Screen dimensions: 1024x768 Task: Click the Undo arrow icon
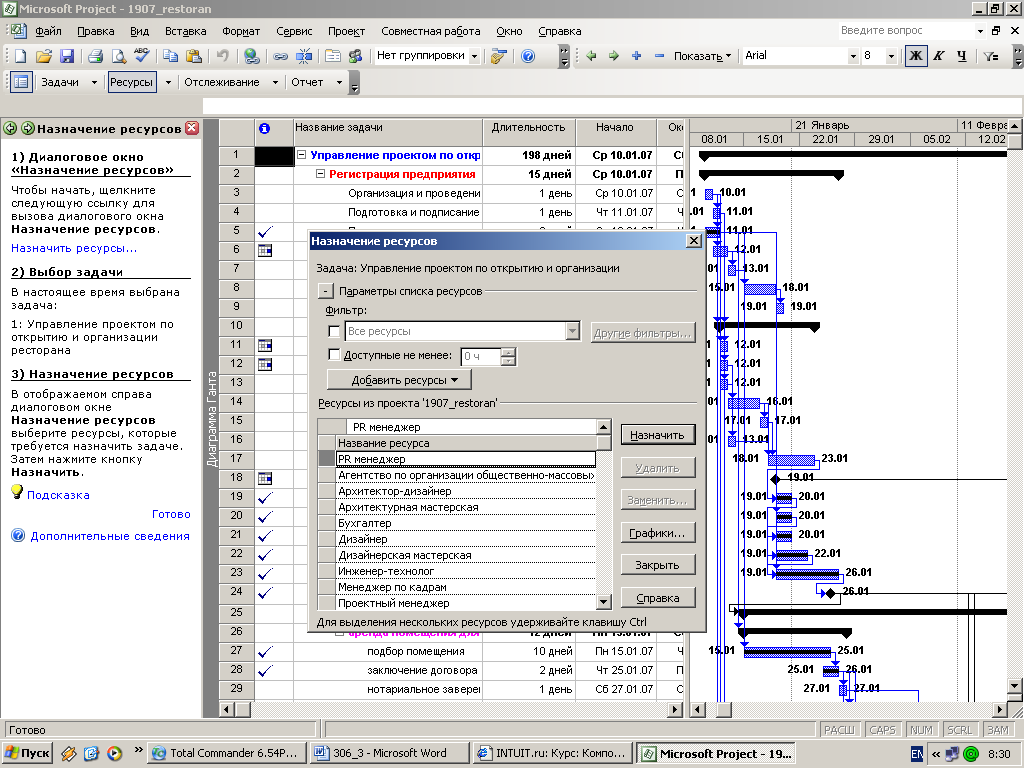coord(223,56)
